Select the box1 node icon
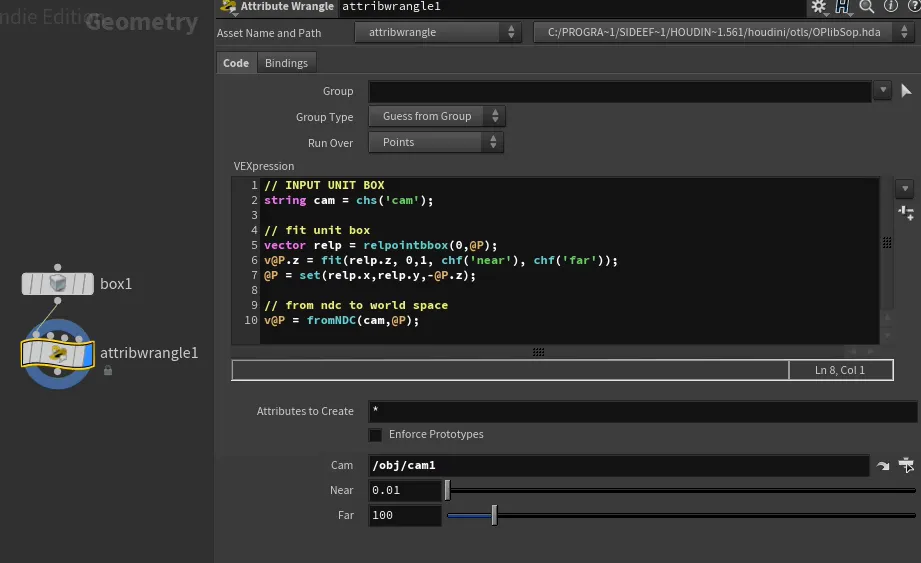This screenshot has height=563, width=921. coord(57,284)
